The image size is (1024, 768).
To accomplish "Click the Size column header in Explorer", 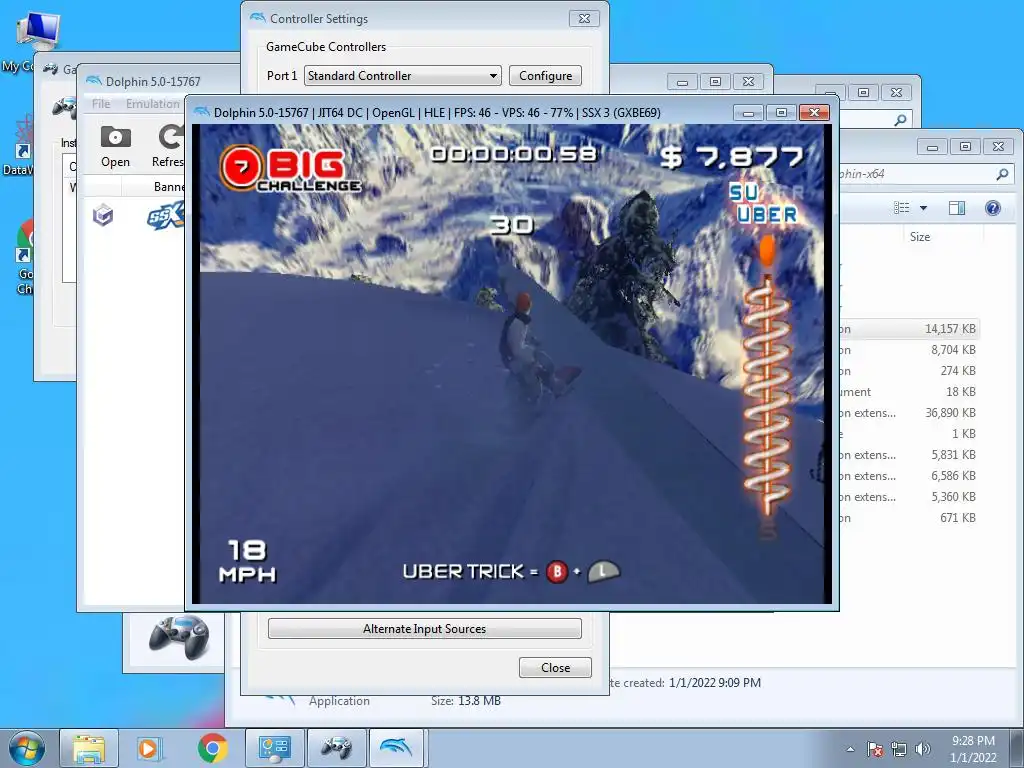I will pyautogui.click(x=920, y=237).
